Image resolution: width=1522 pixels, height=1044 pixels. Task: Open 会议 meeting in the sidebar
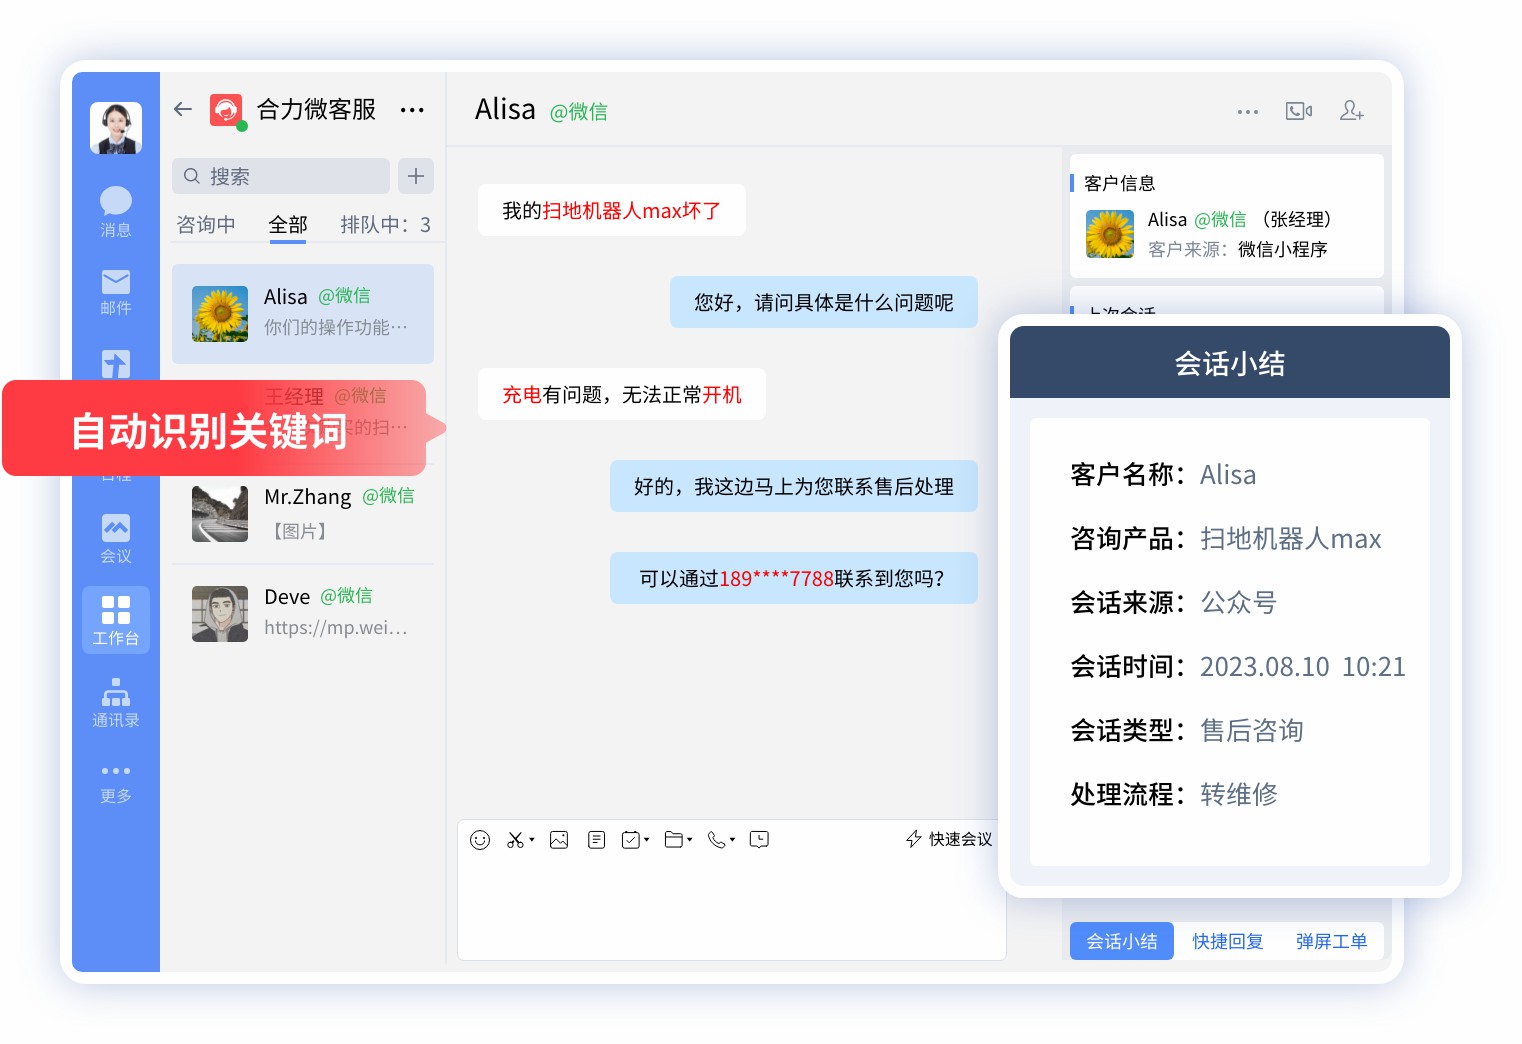coord(116,538)
